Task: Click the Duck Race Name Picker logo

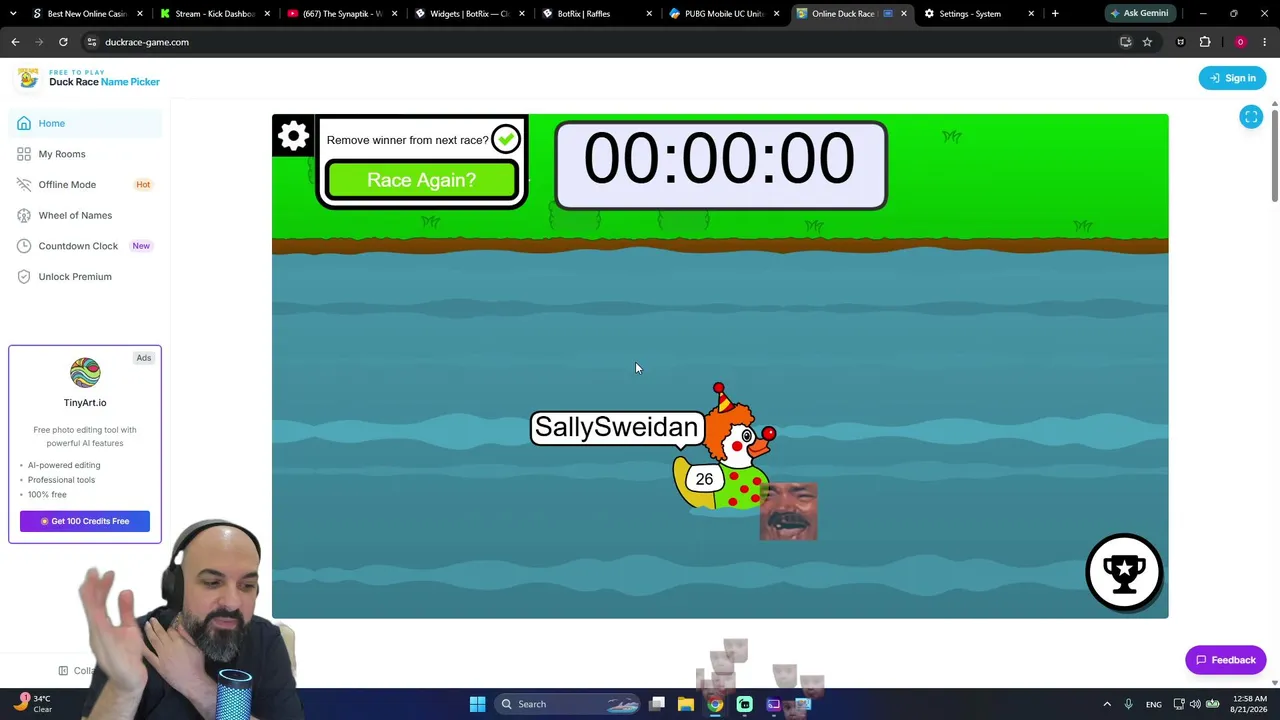Action: coord(89,78)
